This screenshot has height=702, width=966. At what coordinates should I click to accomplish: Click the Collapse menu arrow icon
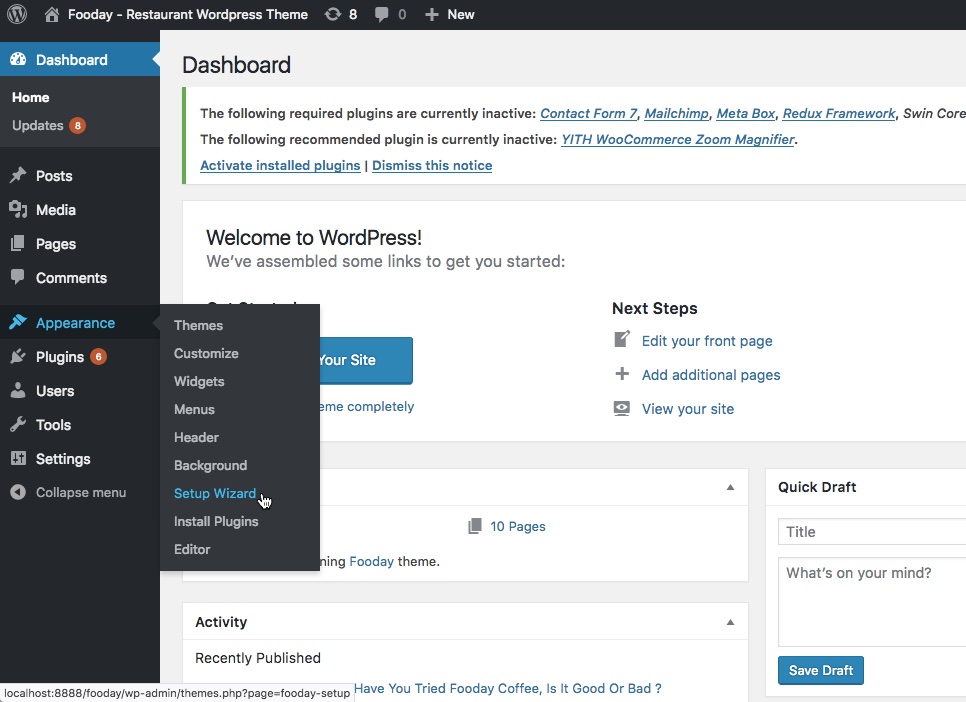[18, 492]
